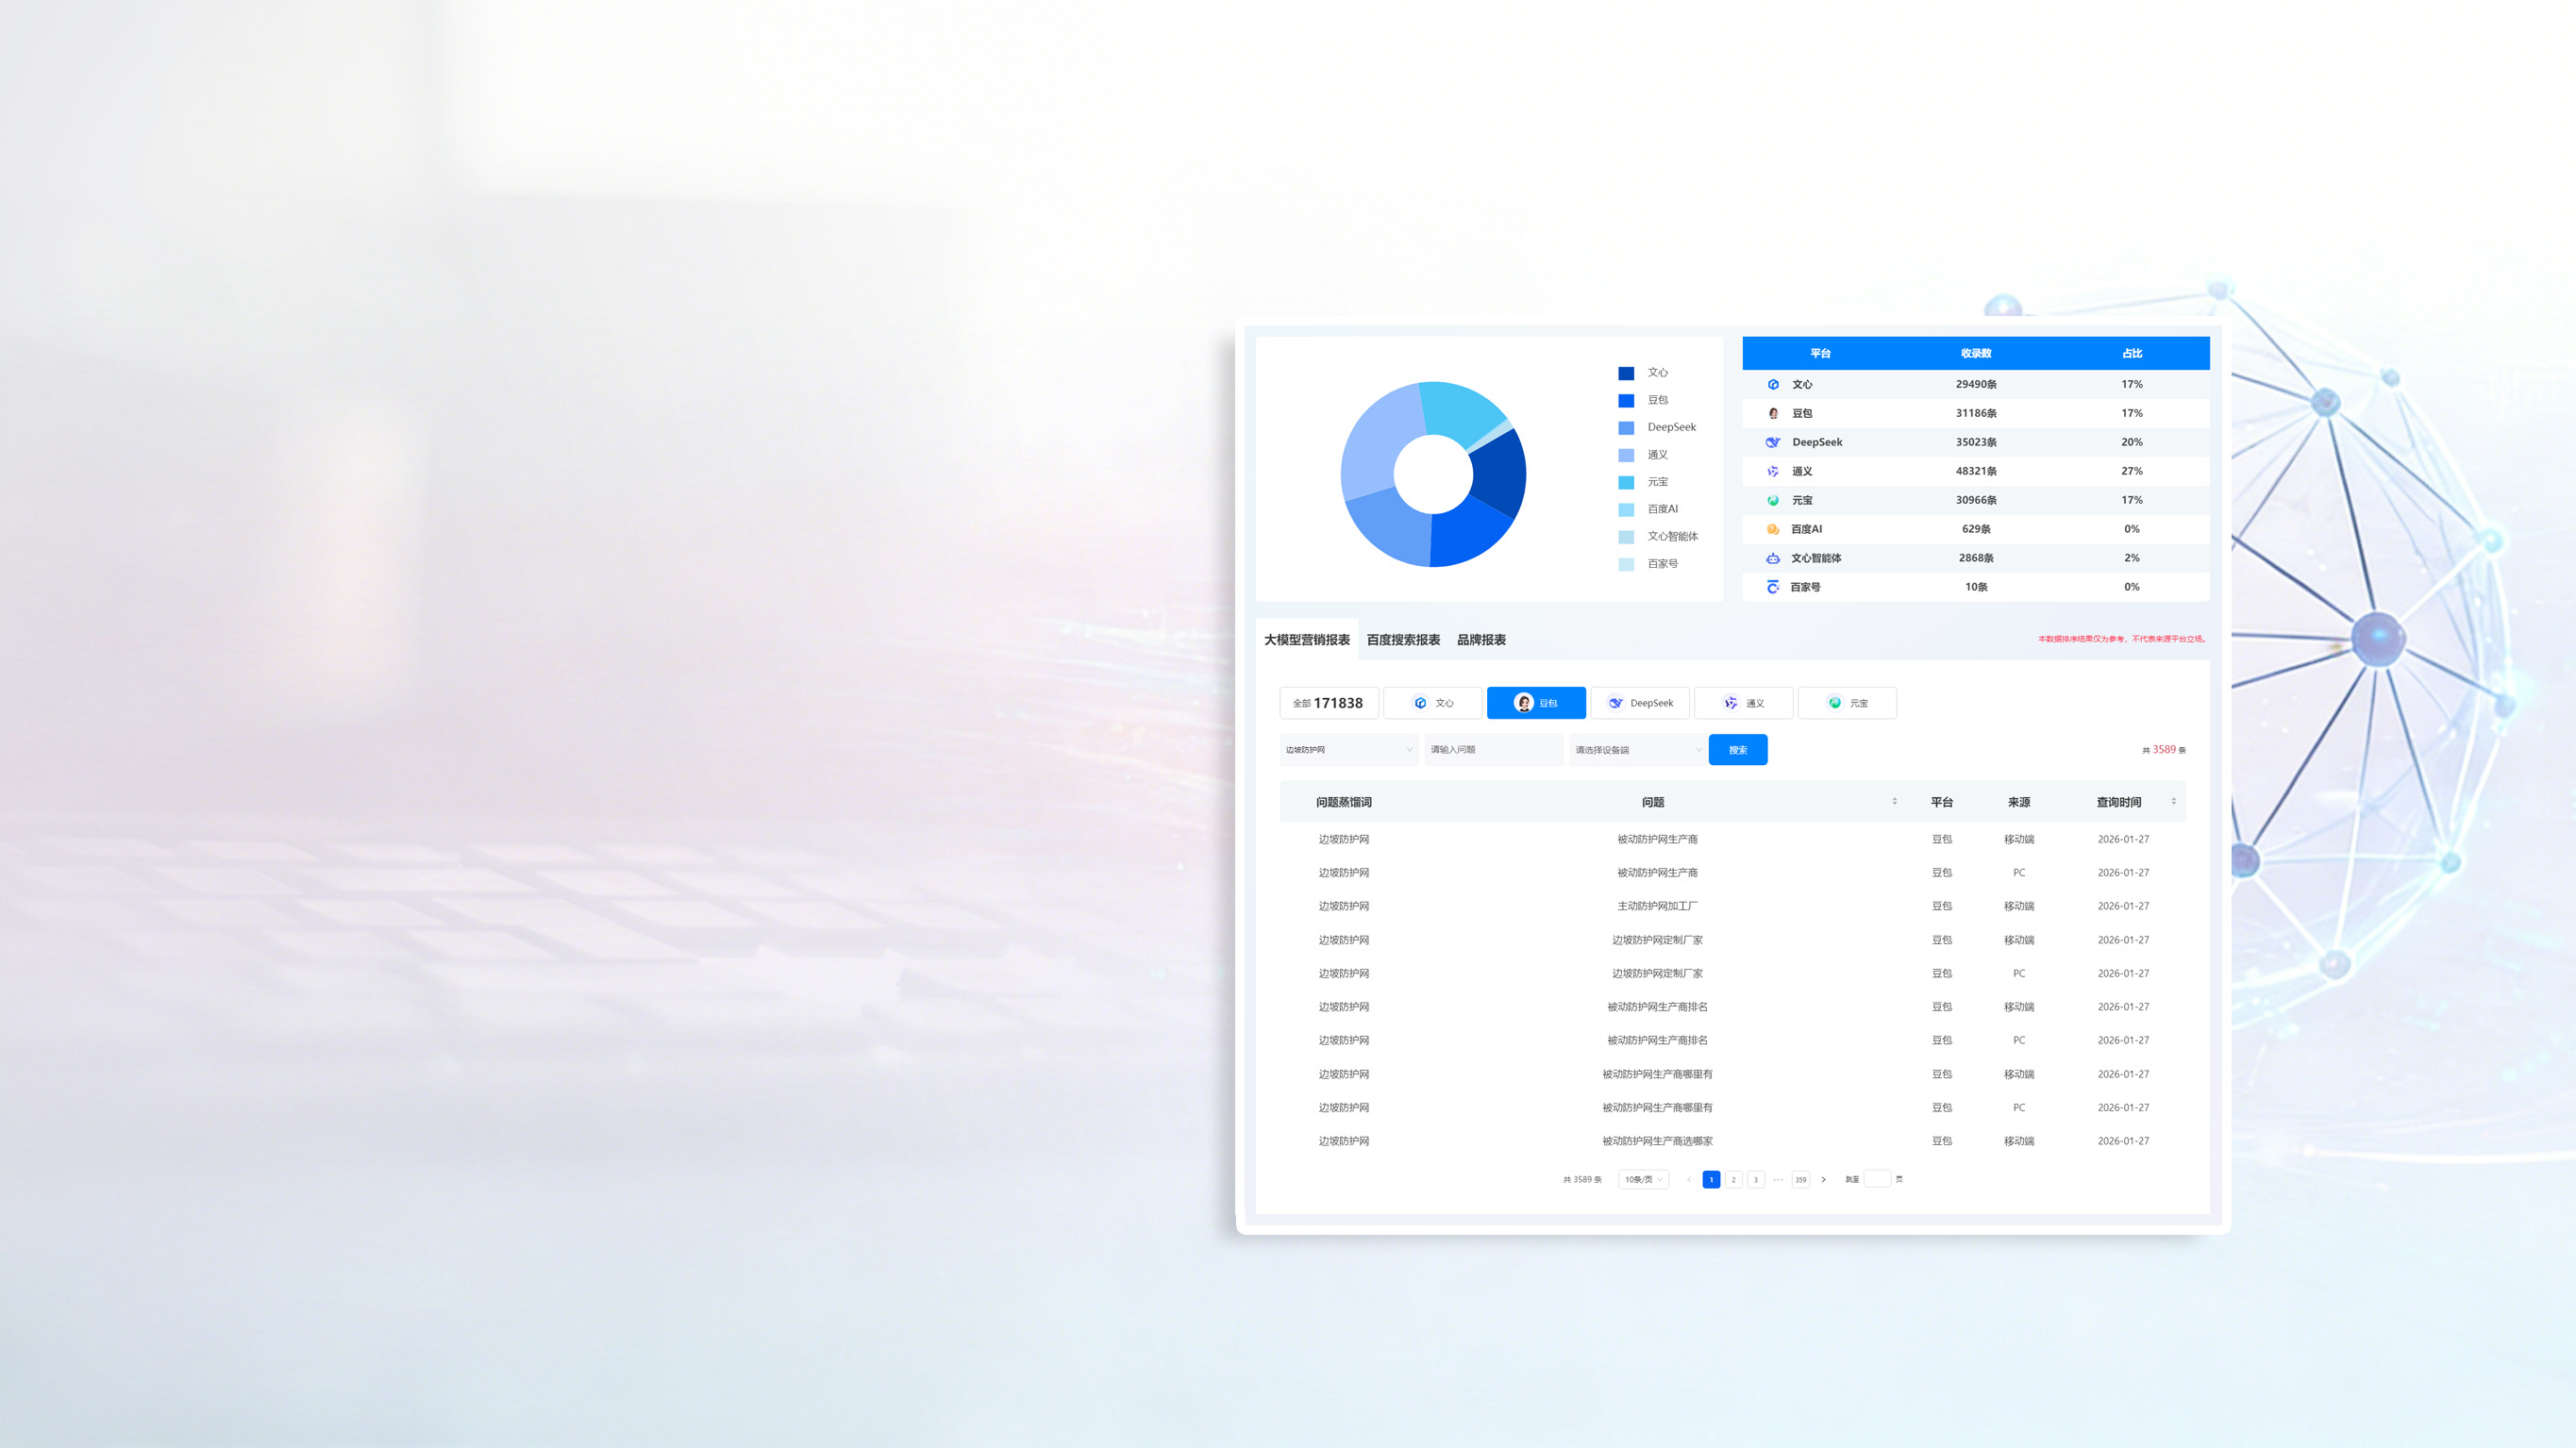This screenshot has height=1448, width=2576.
Task: Open the 10条/页 page size dropdown
Action: pos(1643,1180)
